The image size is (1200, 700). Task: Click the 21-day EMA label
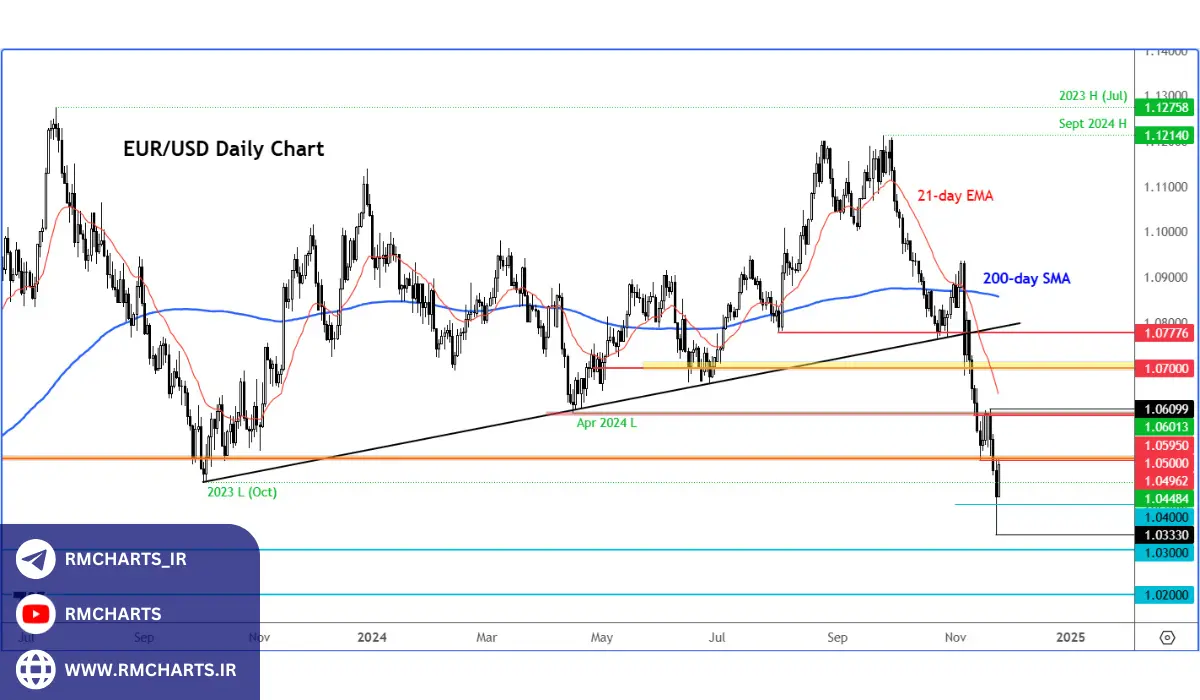tap(955, 196)
